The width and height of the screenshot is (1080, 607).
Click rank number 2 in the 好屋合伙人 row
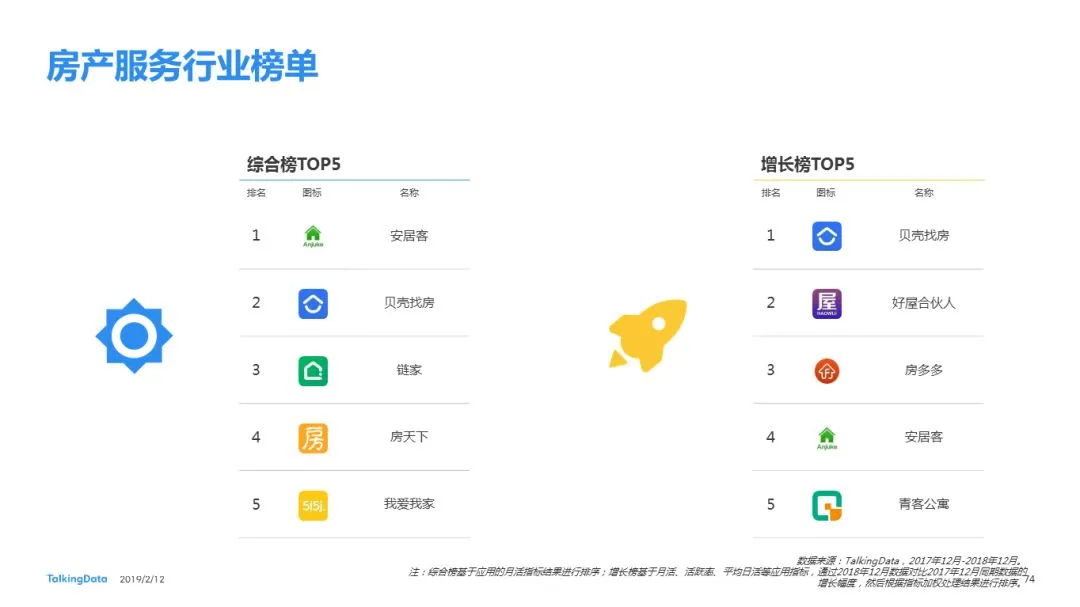pos(771,302)
